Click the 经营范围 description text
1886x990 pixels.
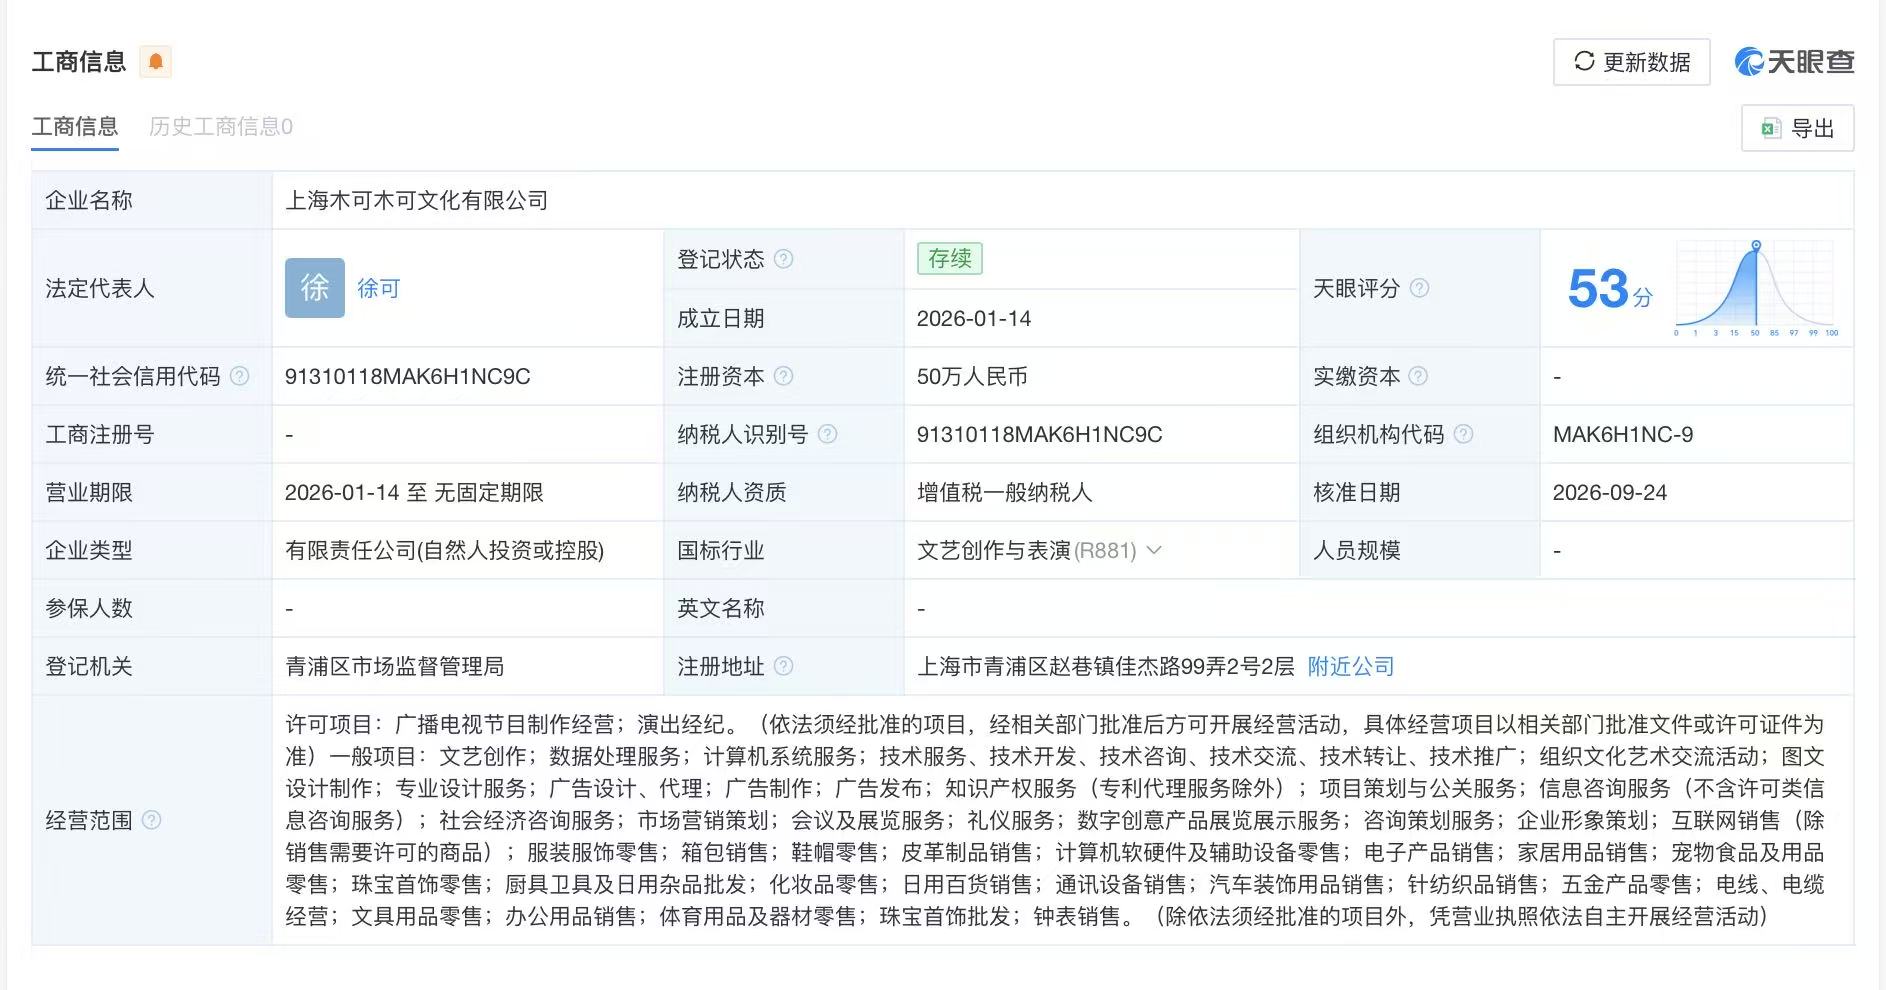pyautogui.click(x=1055, y=820)
